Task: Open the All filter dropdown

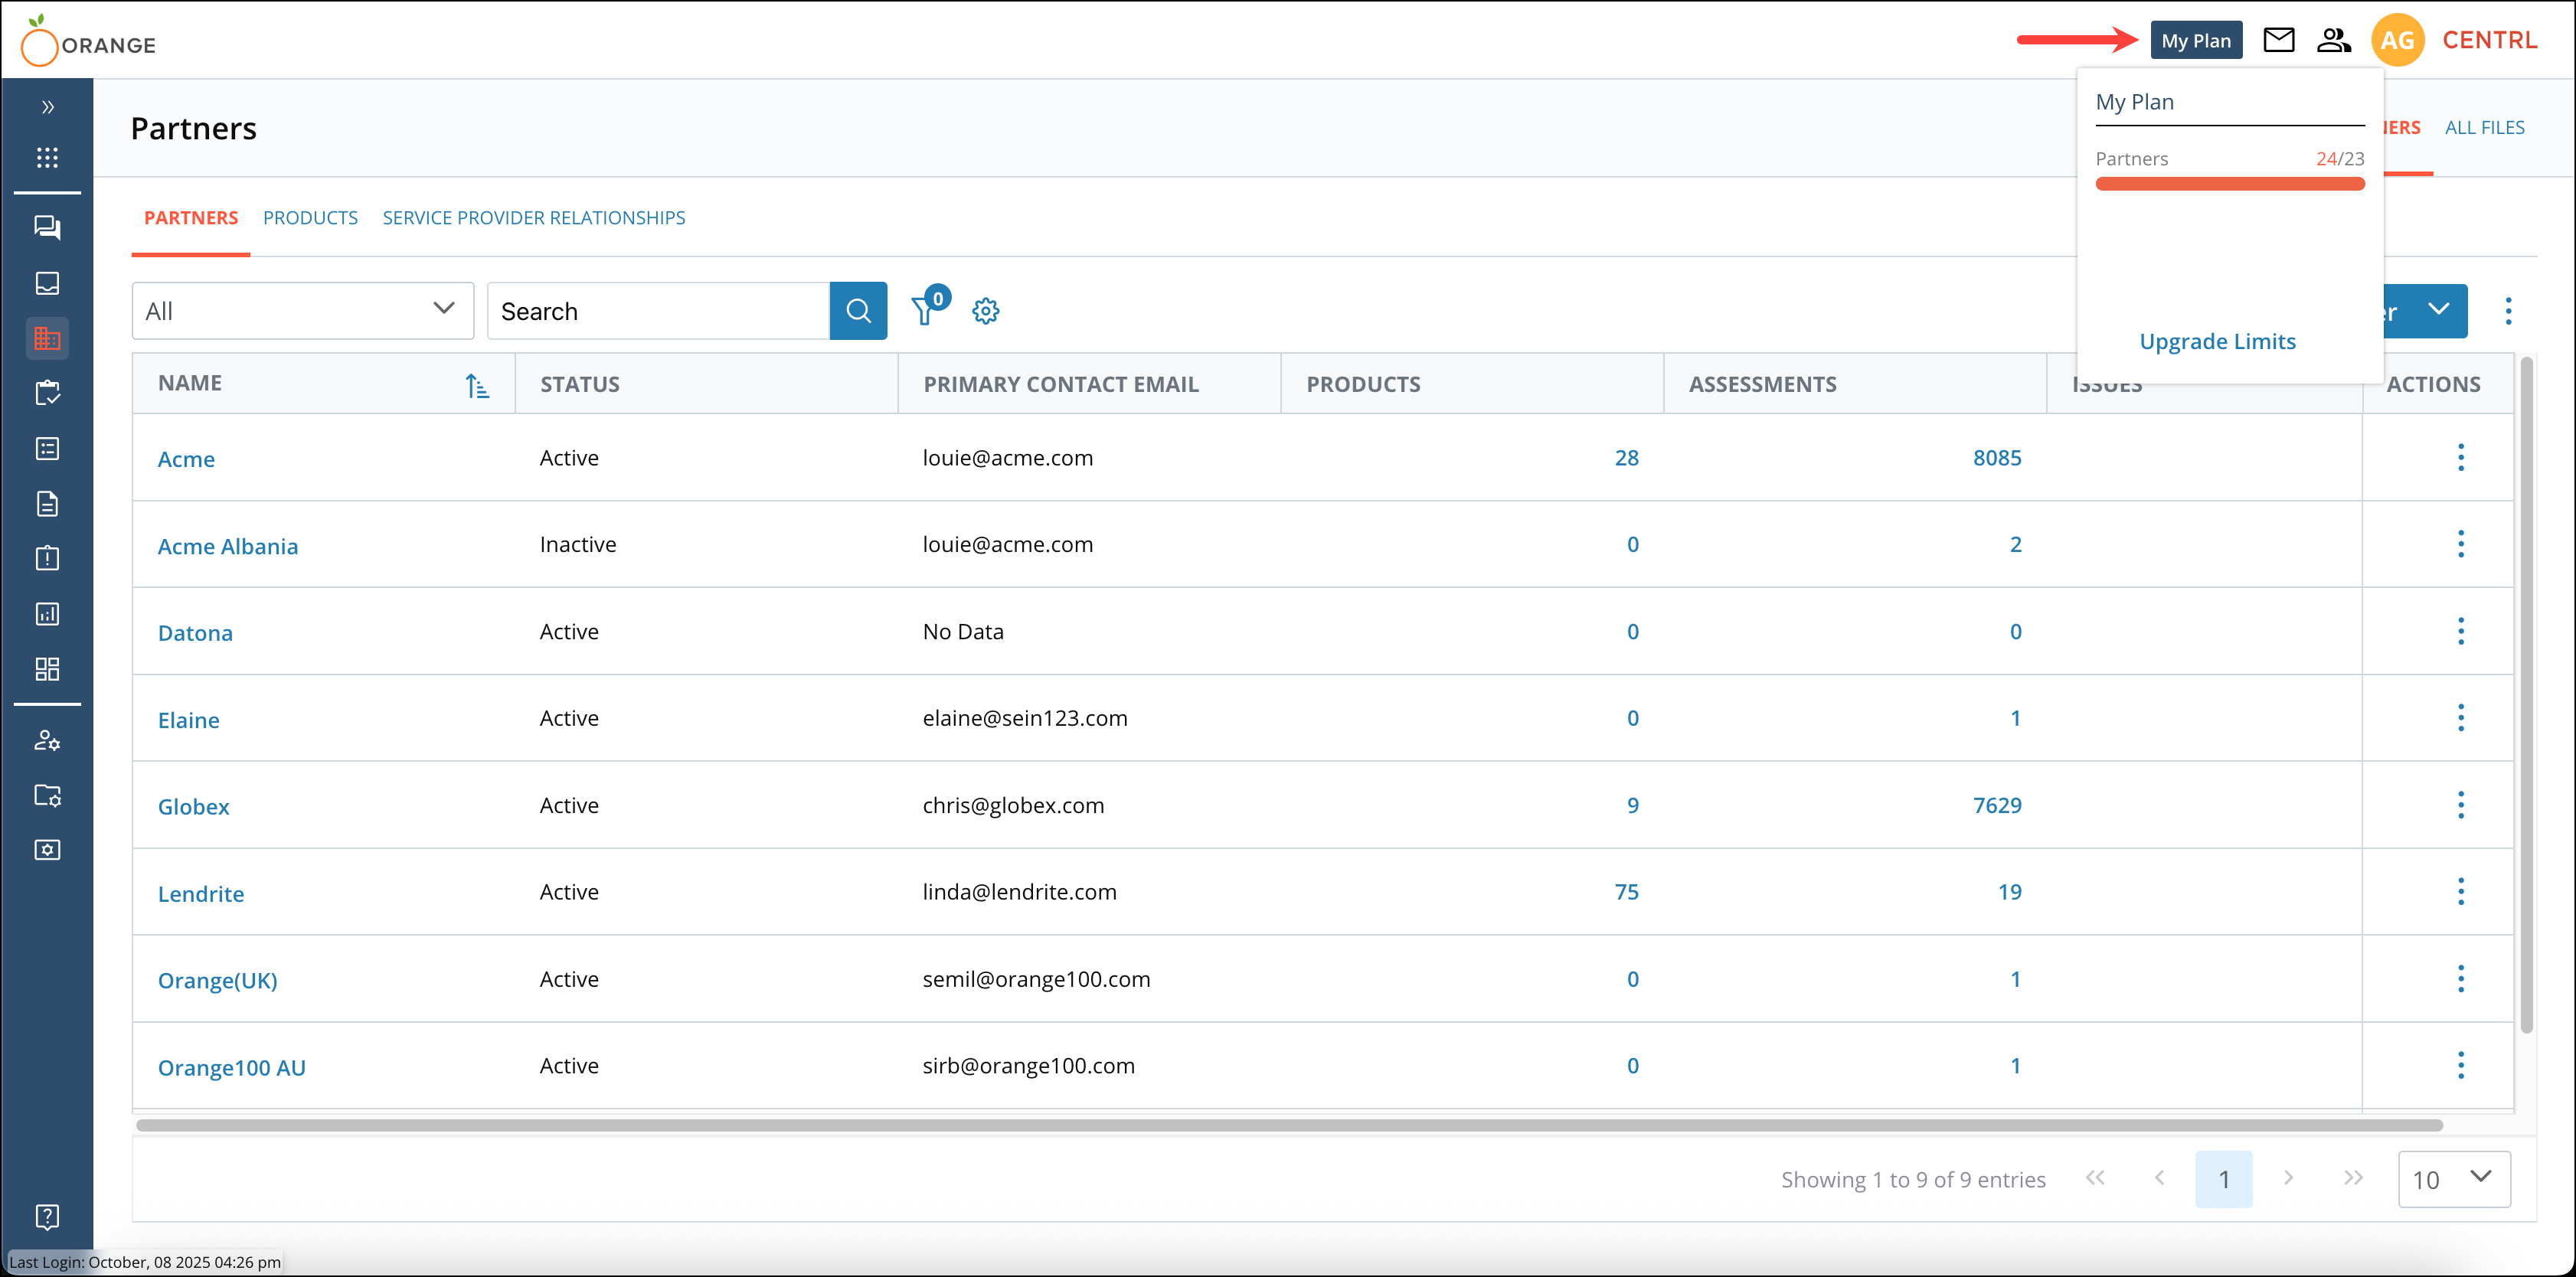Action: [x=302, y=311]
